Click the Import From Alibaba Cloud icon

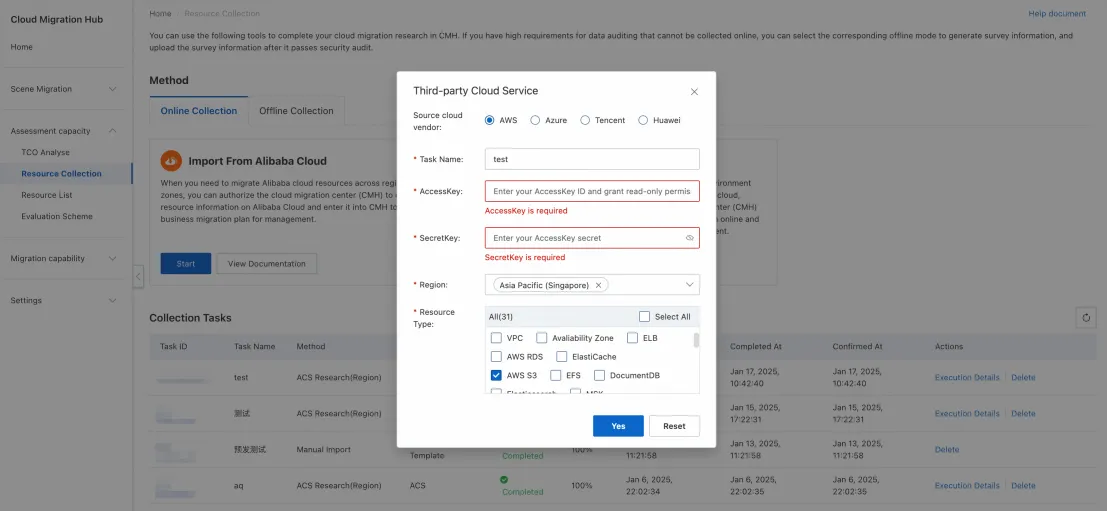tap(171, 161)
